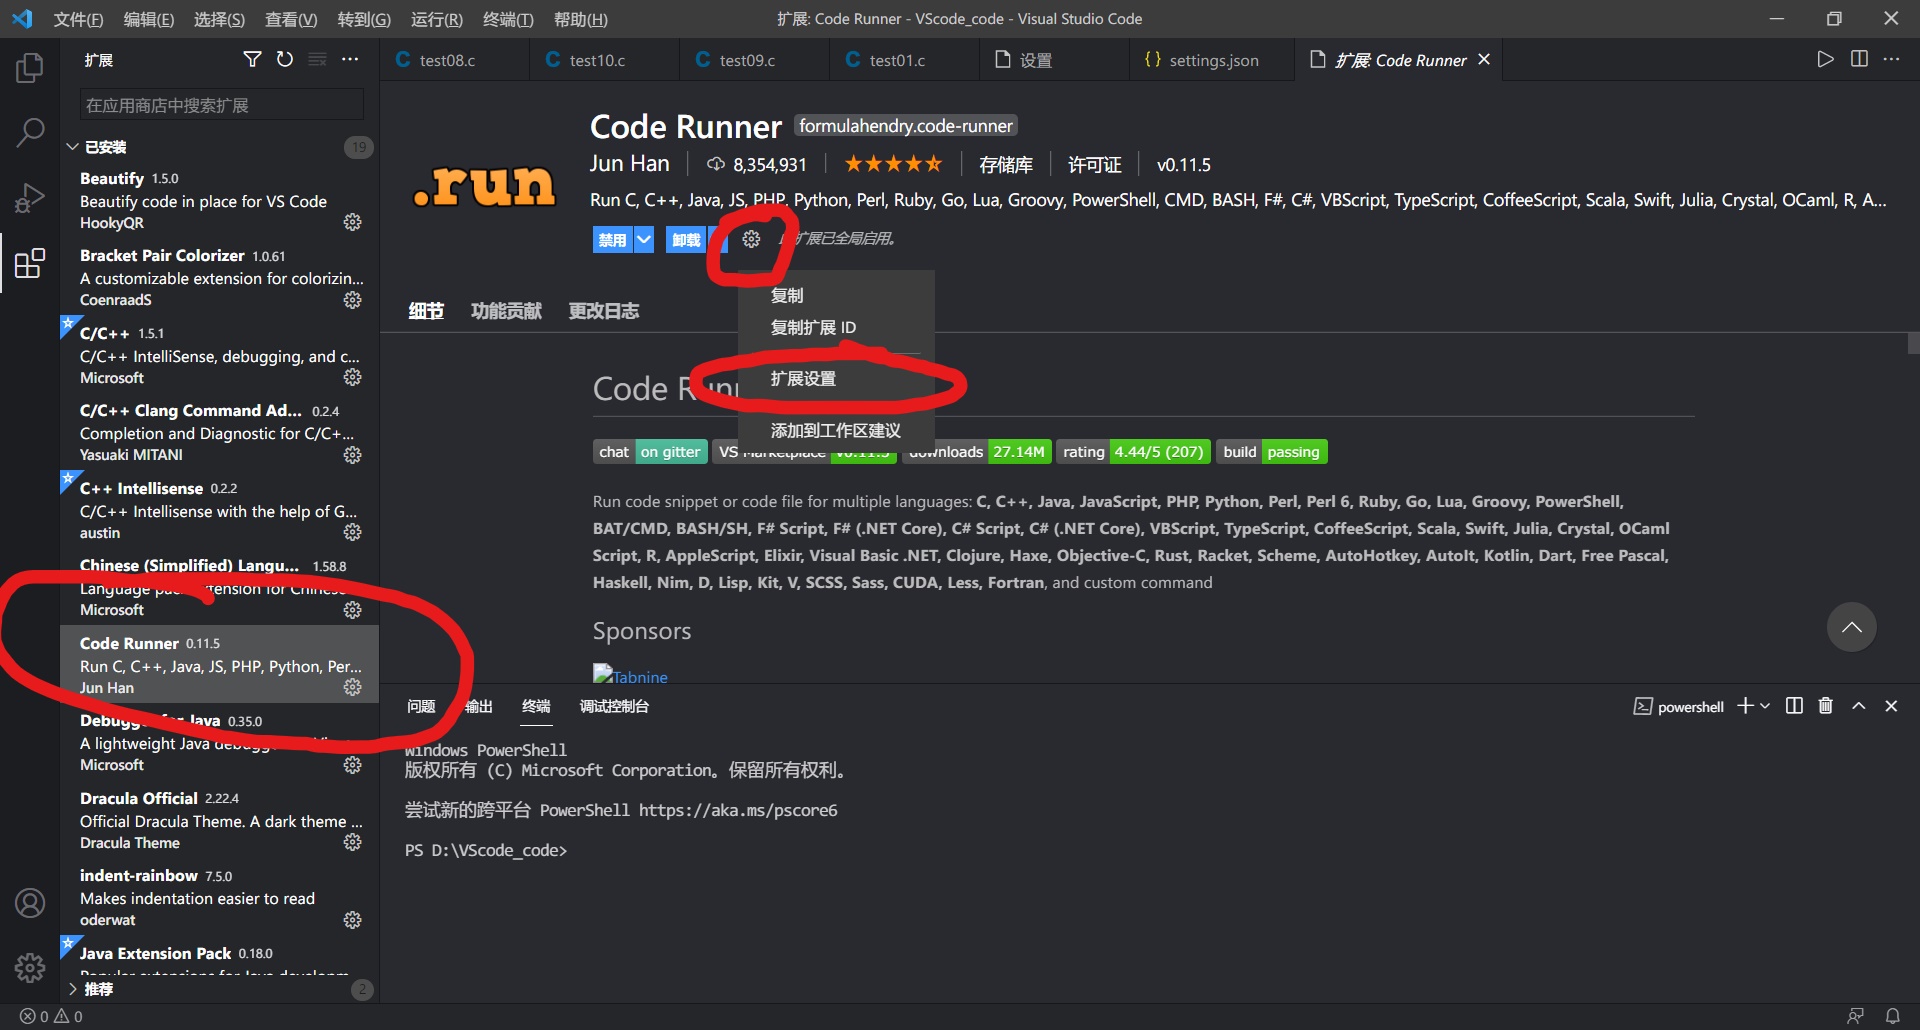Select 扩展设置 extension settings entry

pos(836,379)
